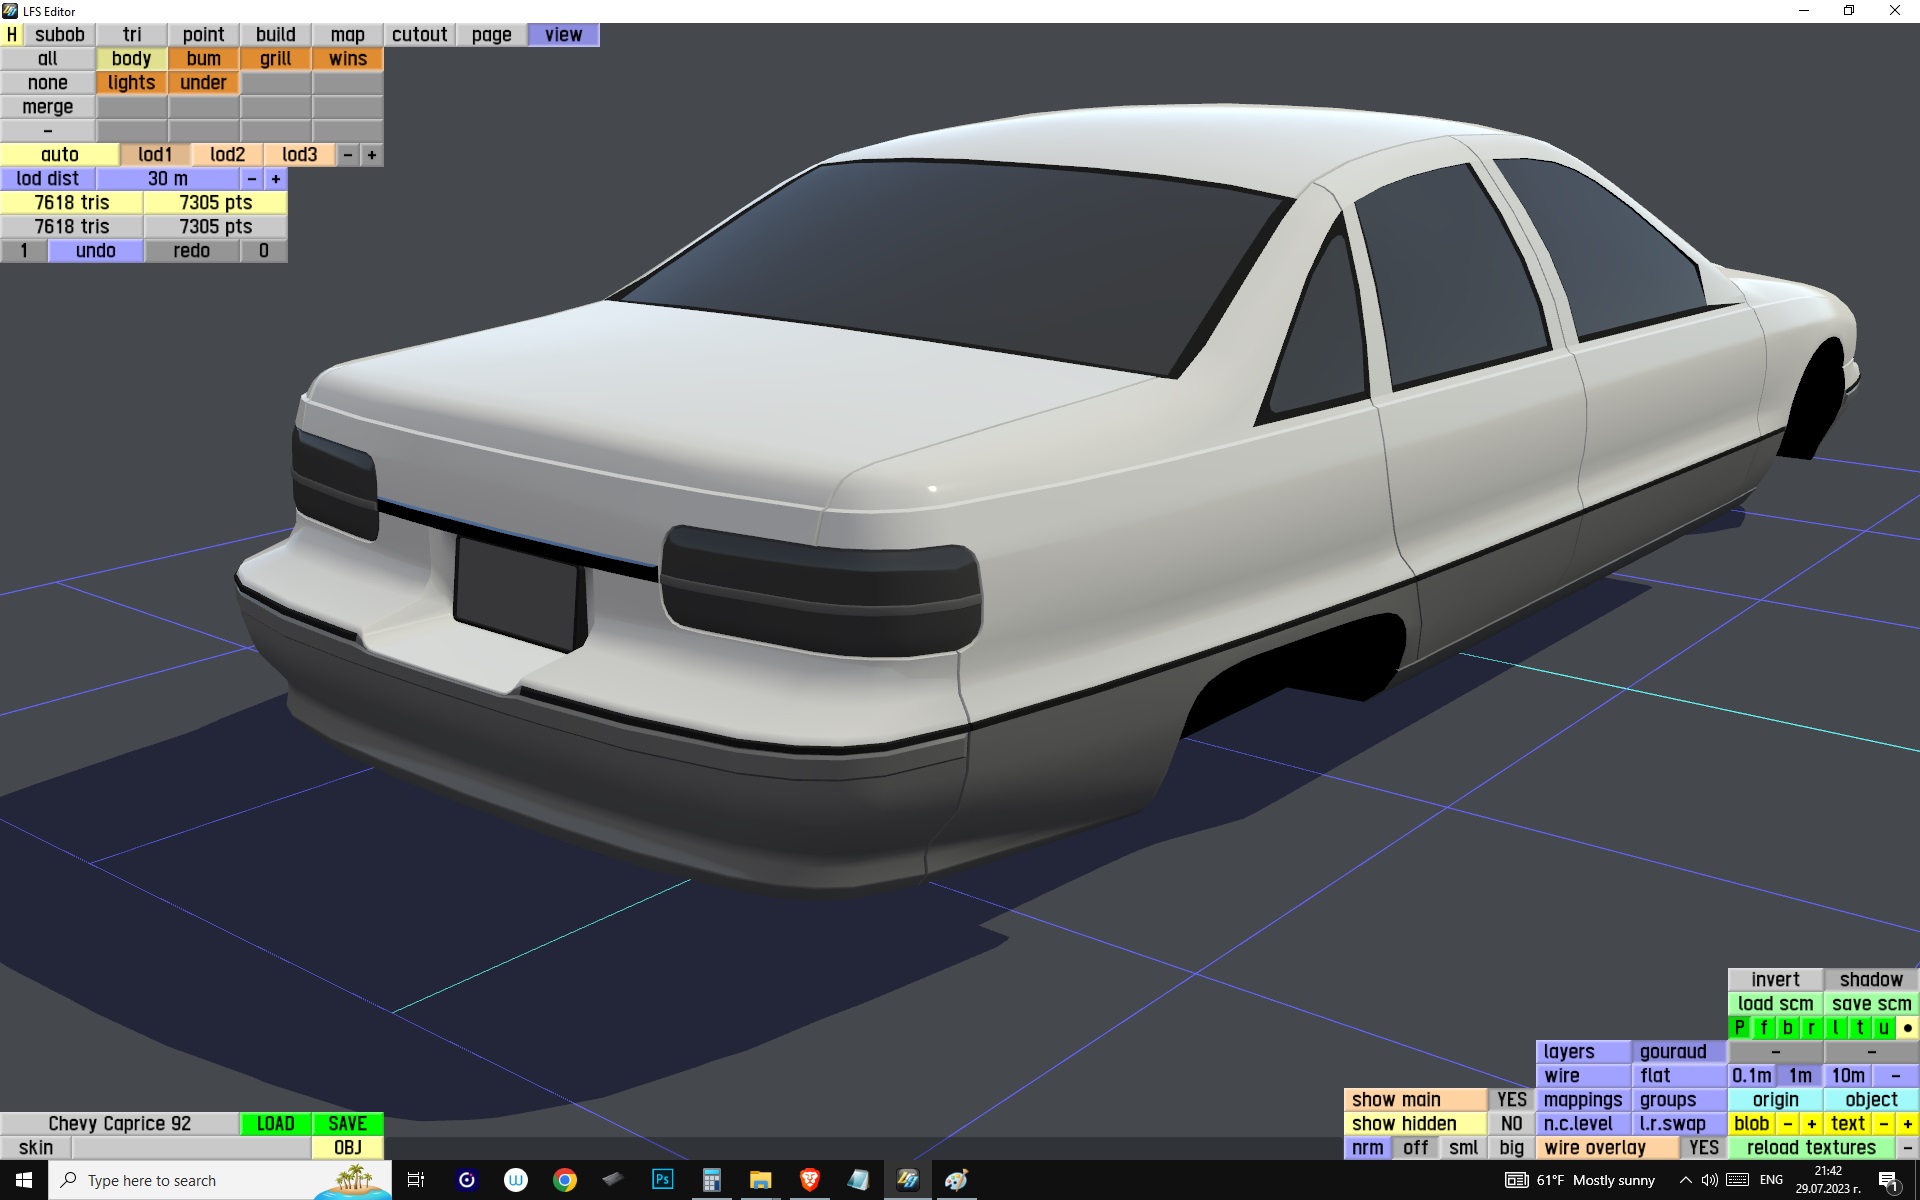Select the 10m grid size option
1920x1200 pixels.
click(1847, 1076)
